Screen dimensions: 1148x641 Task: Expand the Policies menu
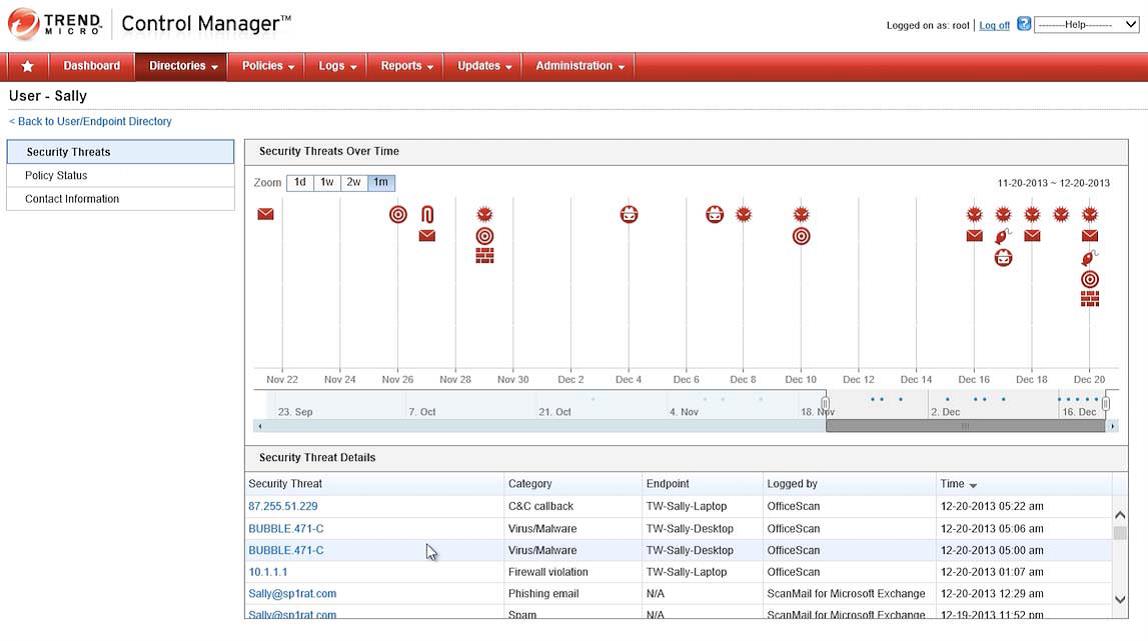coord(267,67)
